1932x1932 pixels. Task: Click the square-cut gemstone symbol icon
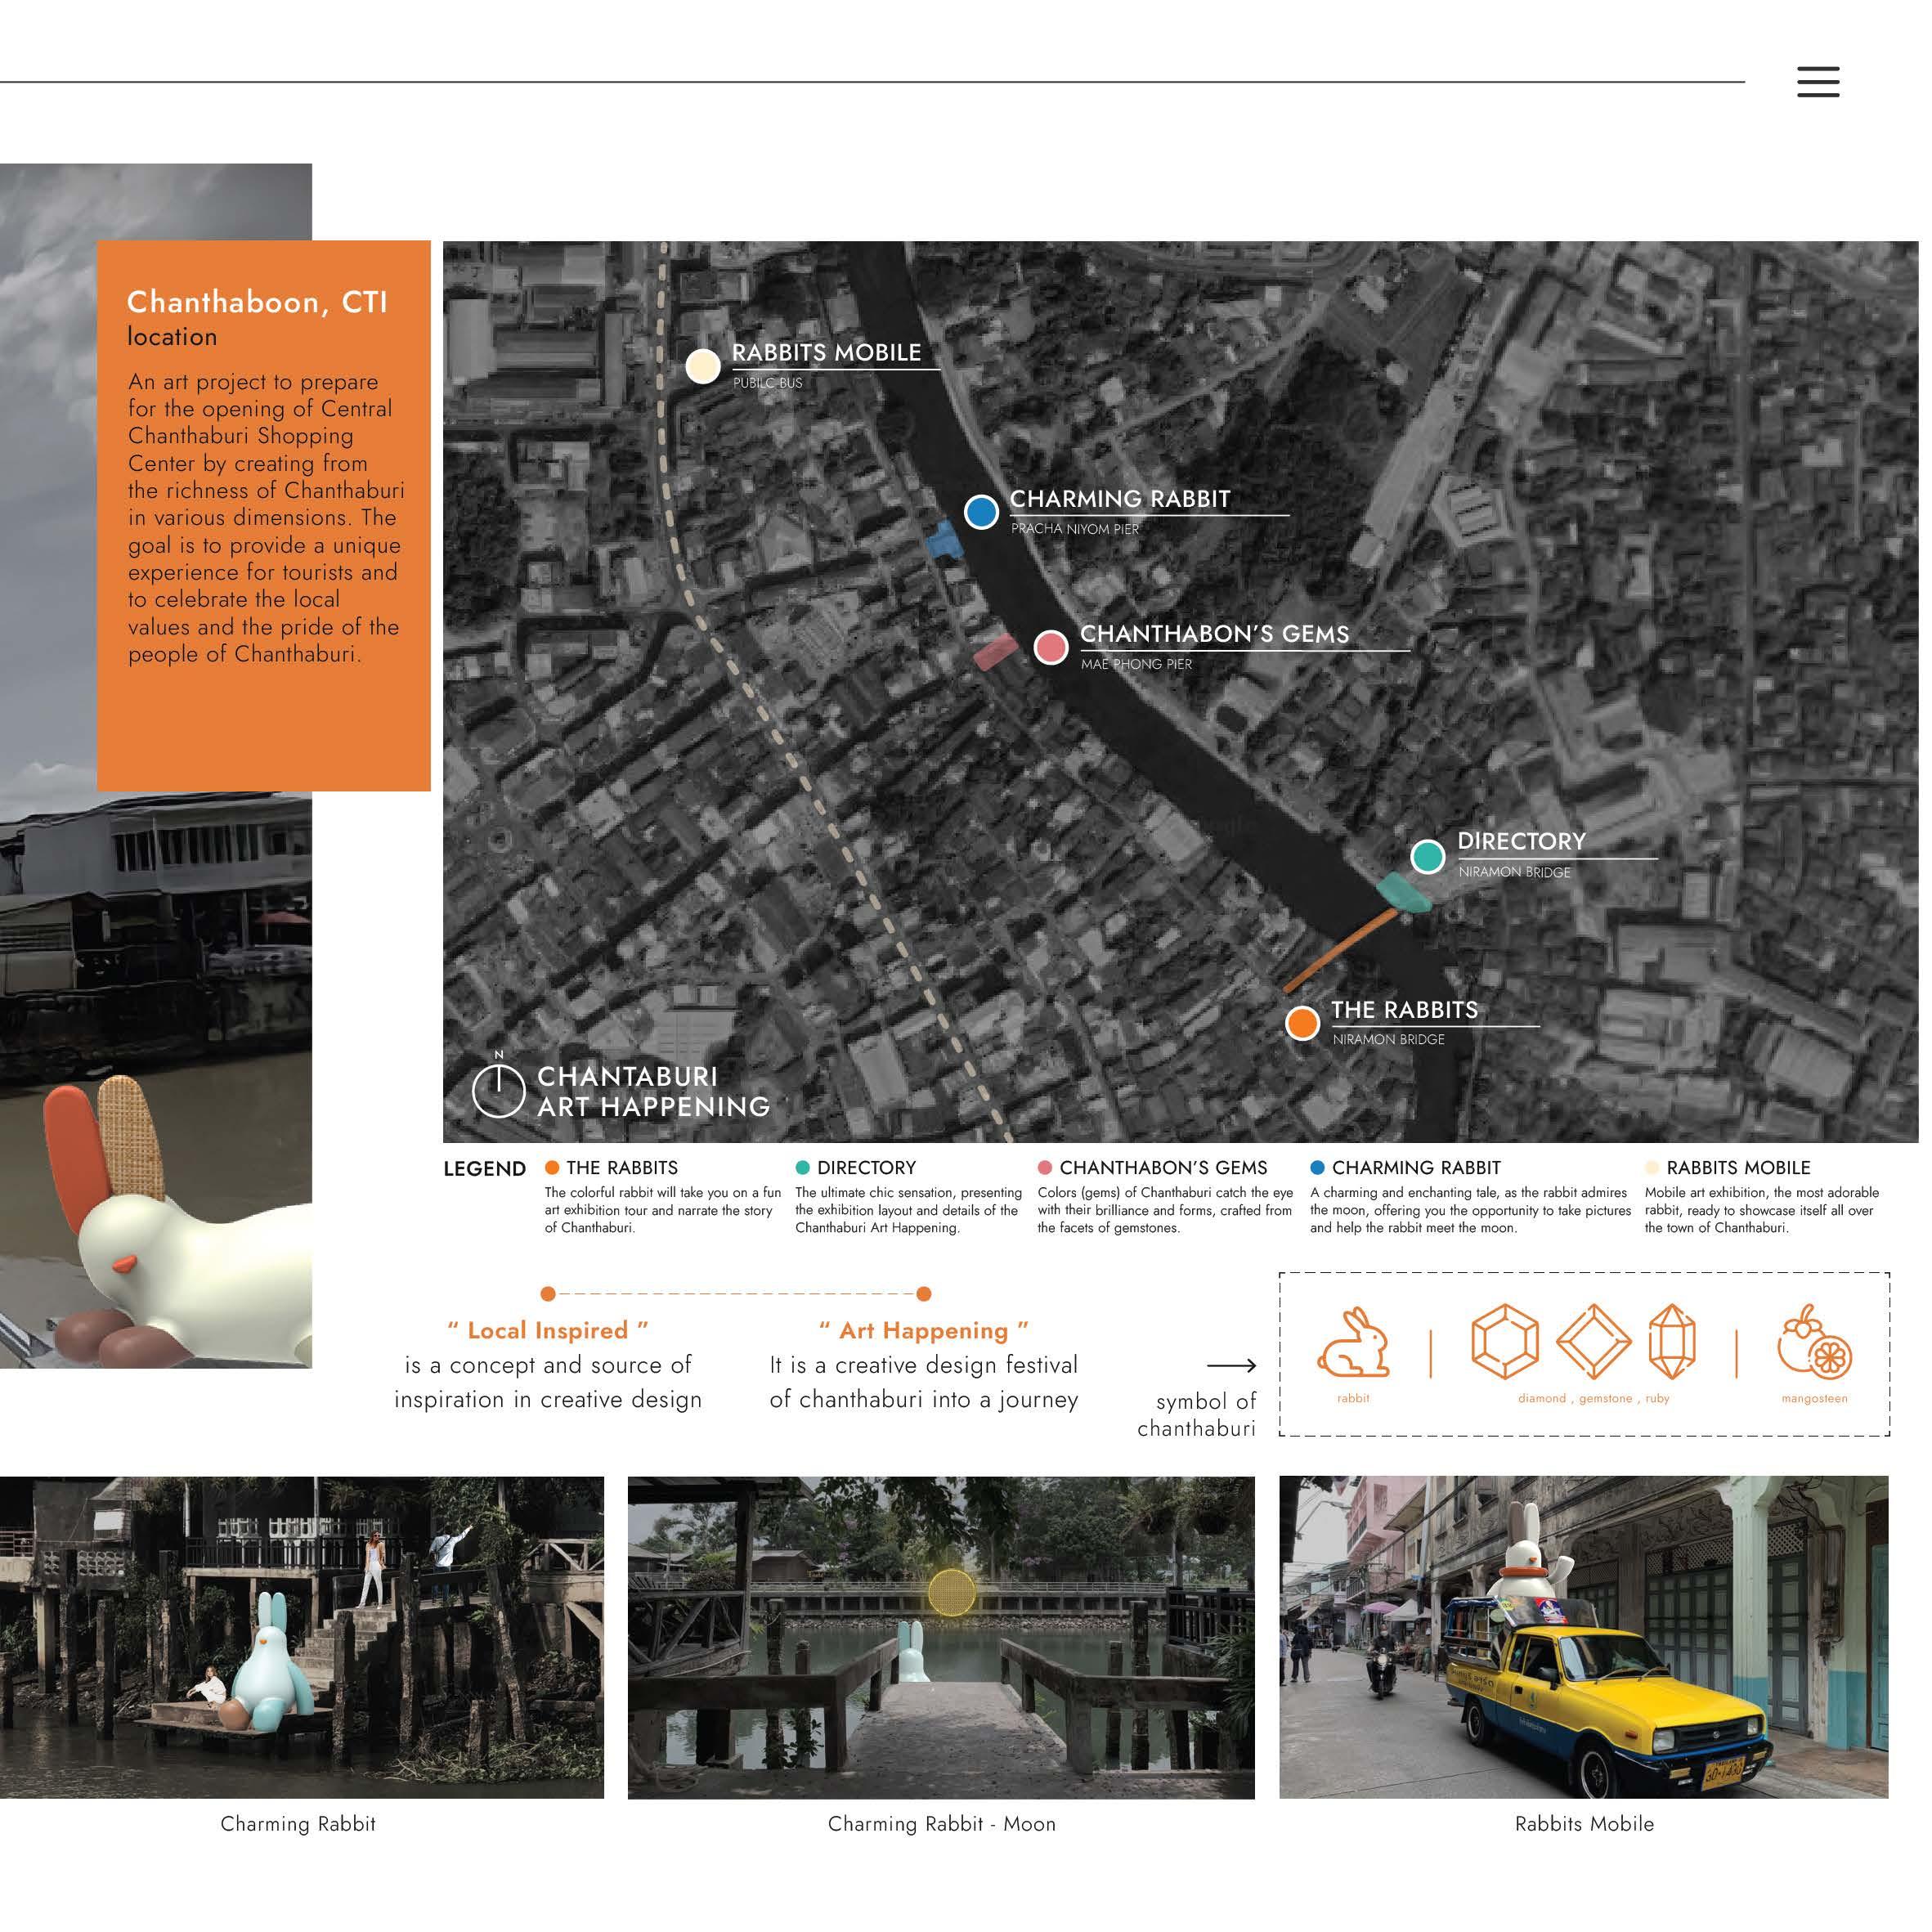[1593, 1341]
